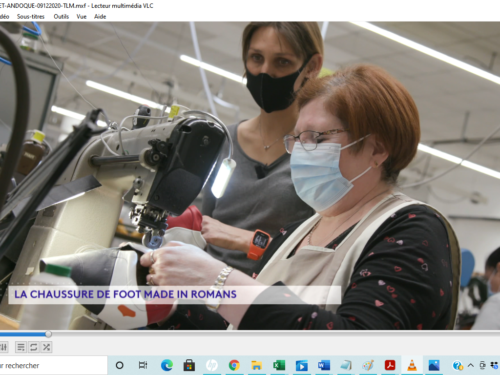
Task: Switch to Adobe Acrobat in taskbar
Action: 390,365
